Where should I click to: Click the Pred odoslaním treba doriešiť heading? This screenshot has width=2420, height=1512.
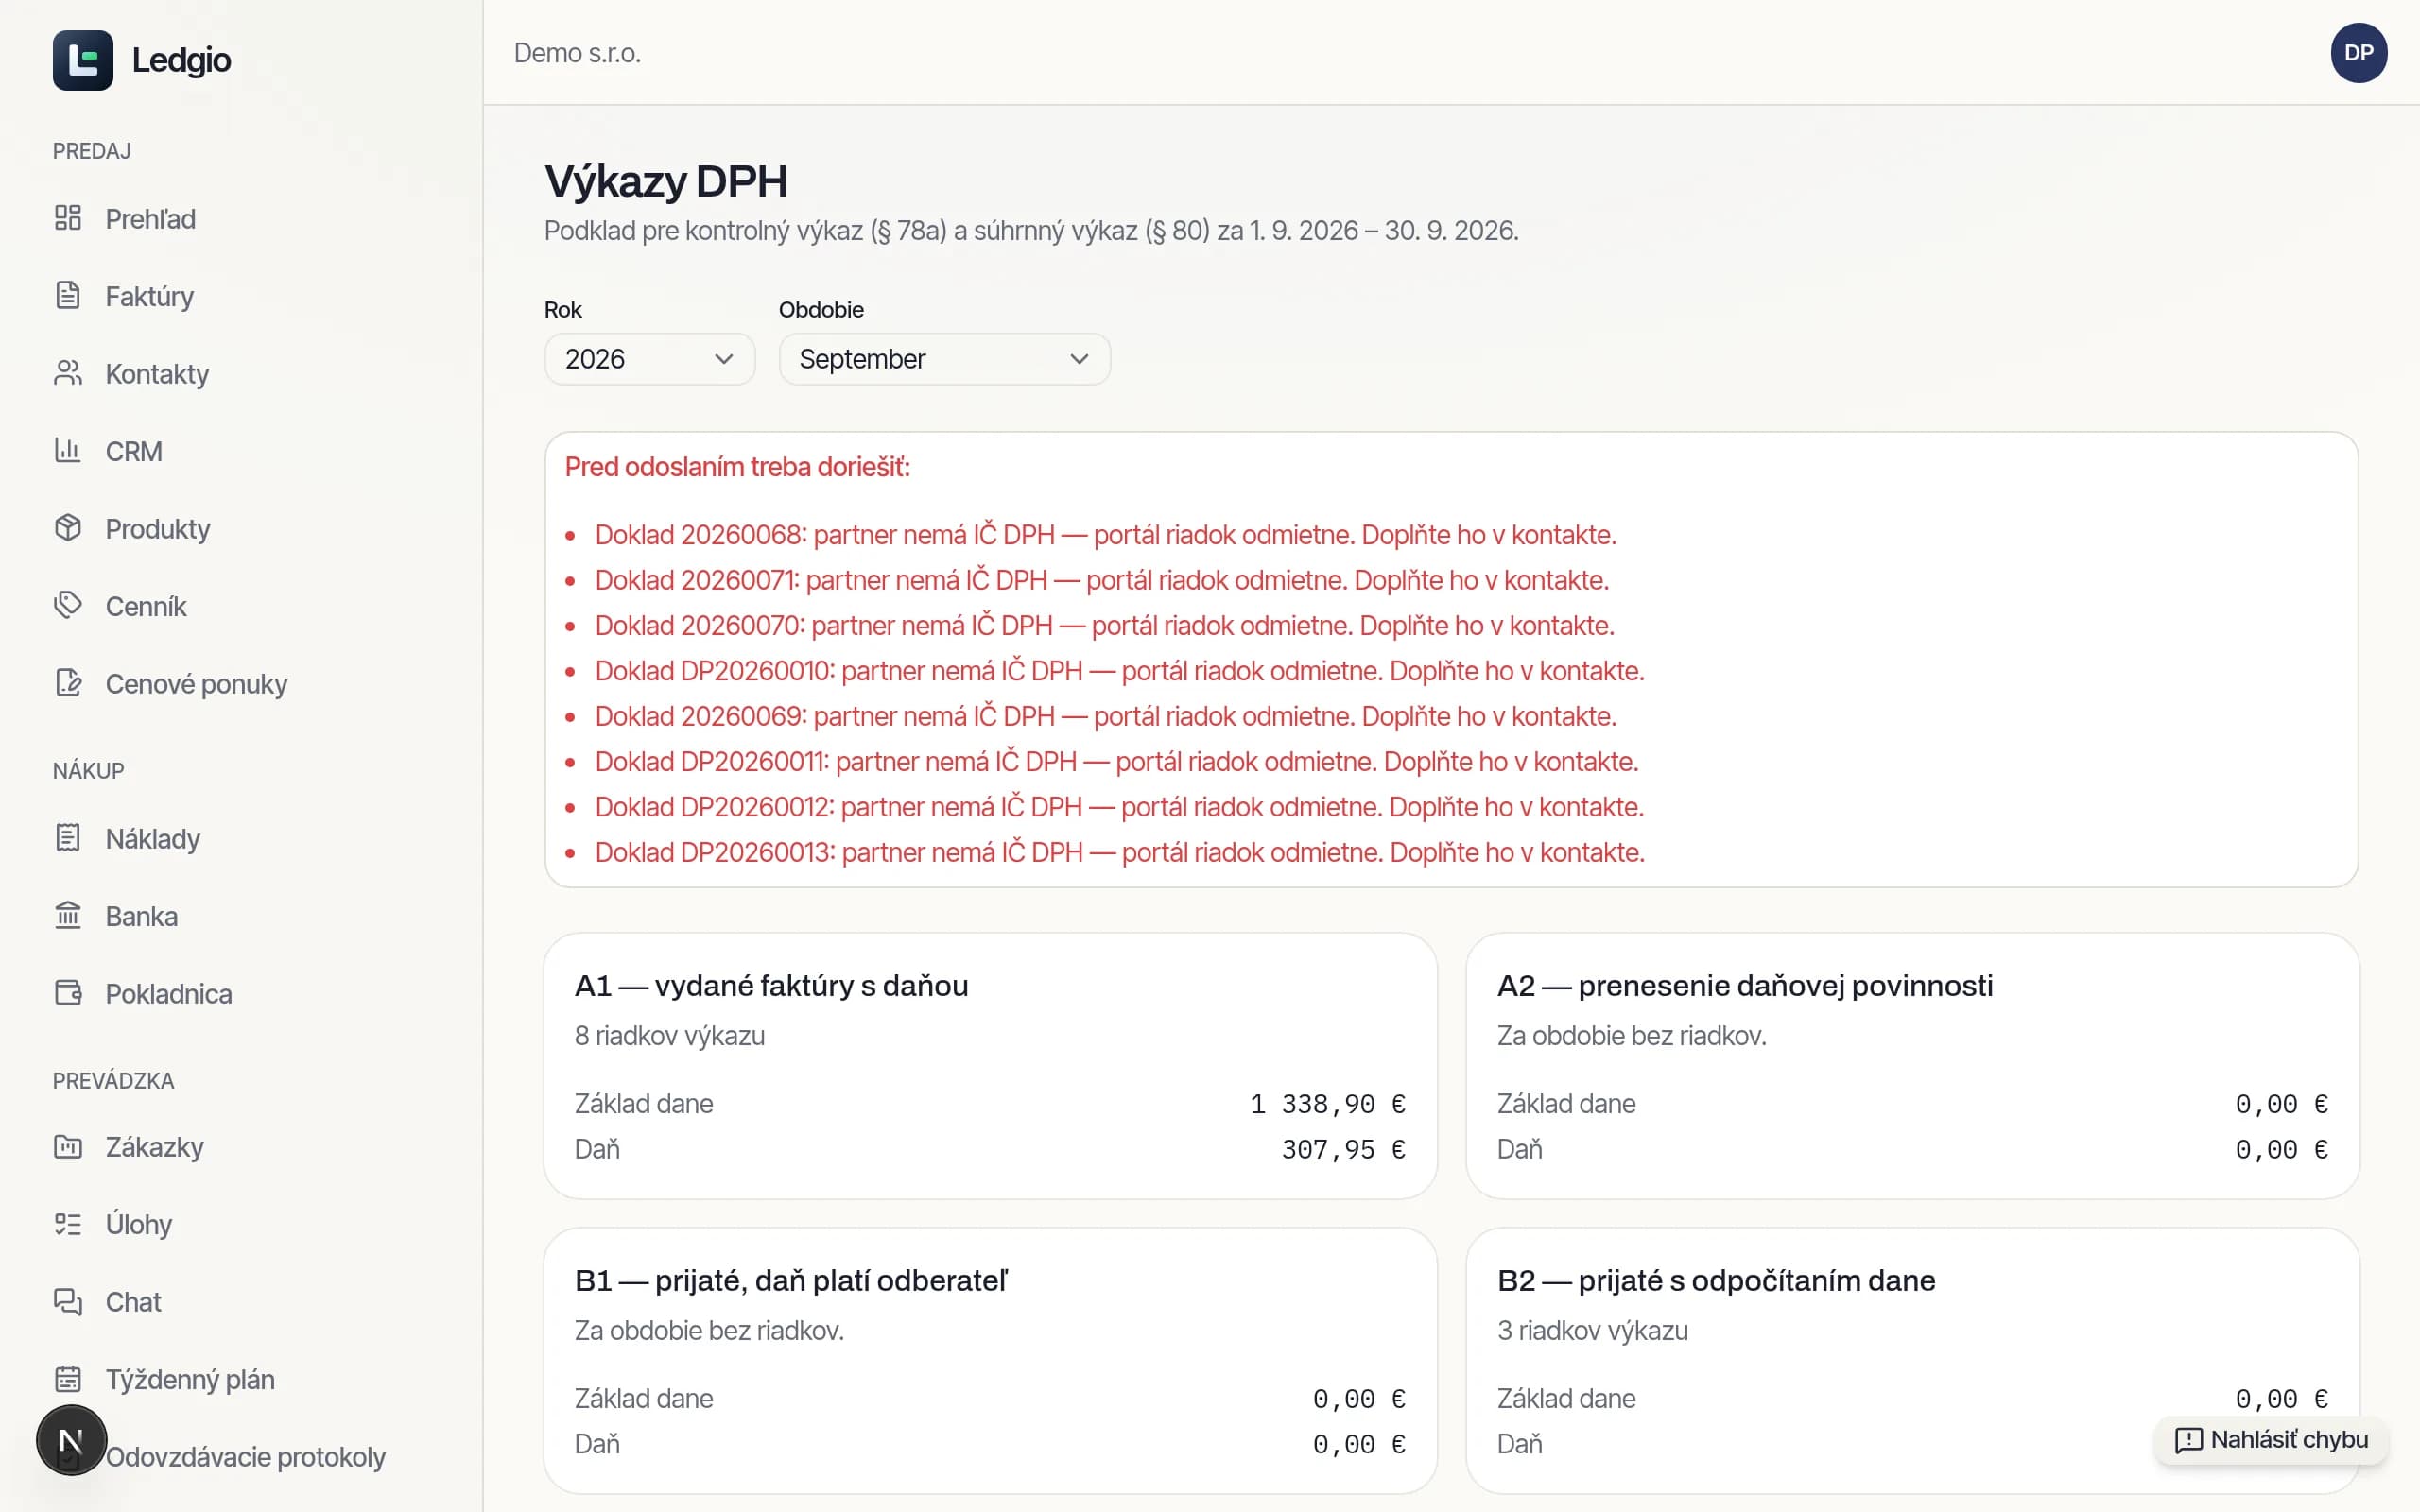coord(737,467)
